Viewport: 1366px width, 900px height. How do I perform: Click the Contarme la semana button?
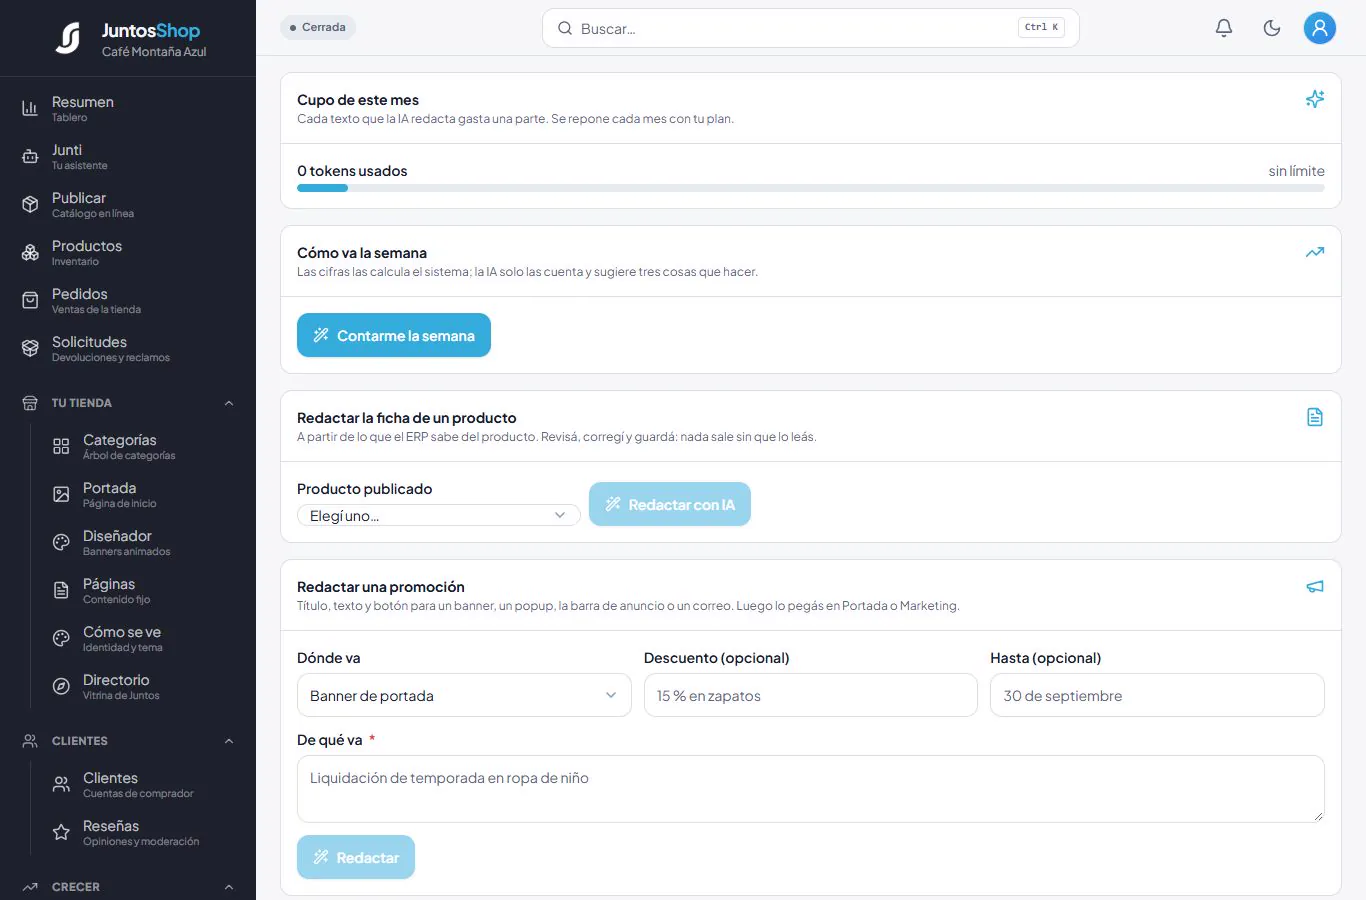pyautogui.click(x=394, y=335)
